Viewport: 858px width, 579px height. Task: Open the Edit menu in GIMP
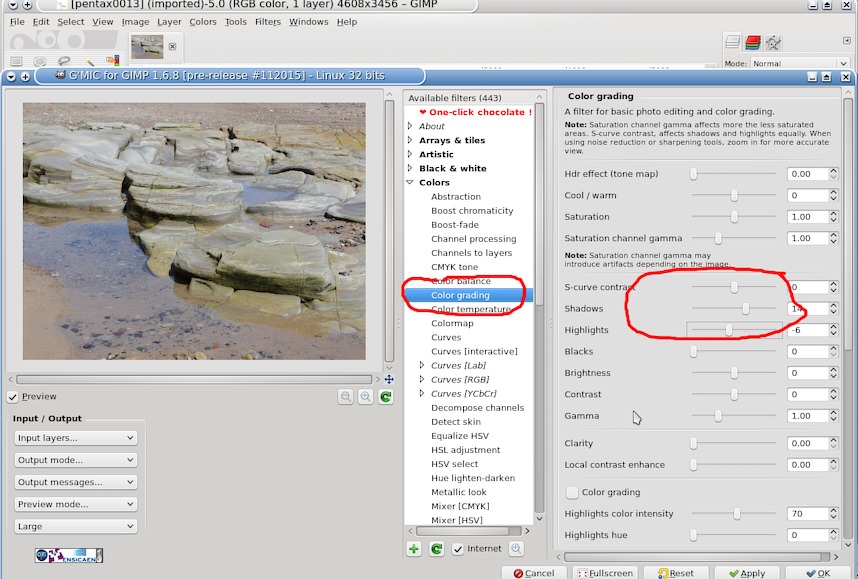click(x=41, y=22)
